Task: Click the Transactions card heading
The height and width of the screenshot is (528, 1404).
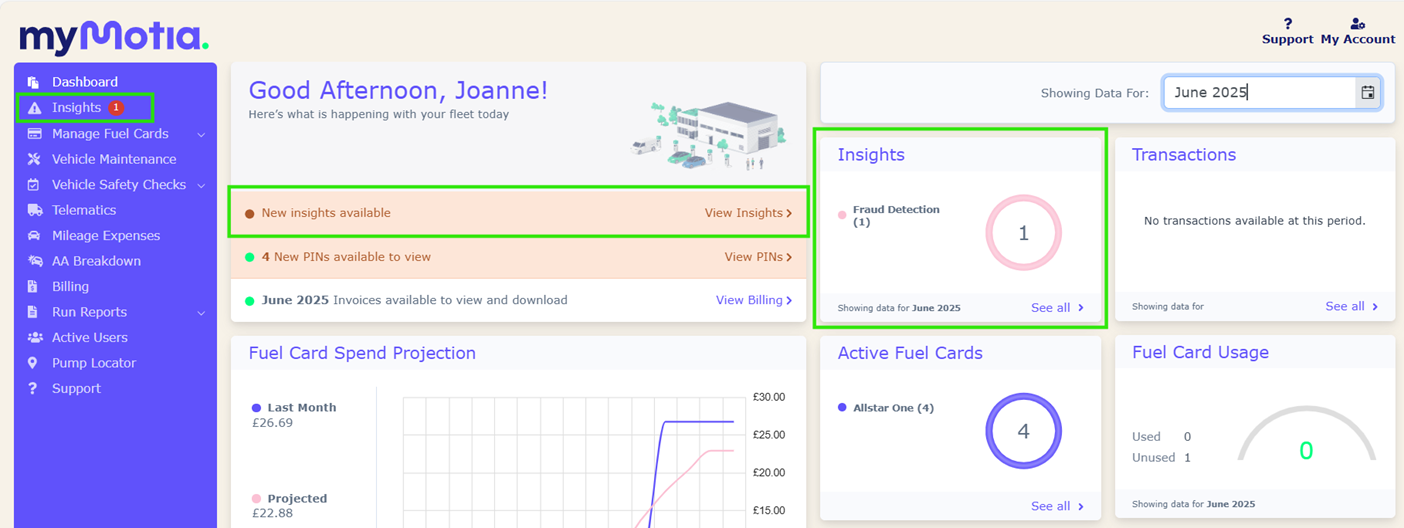Action: [1184, 155]
